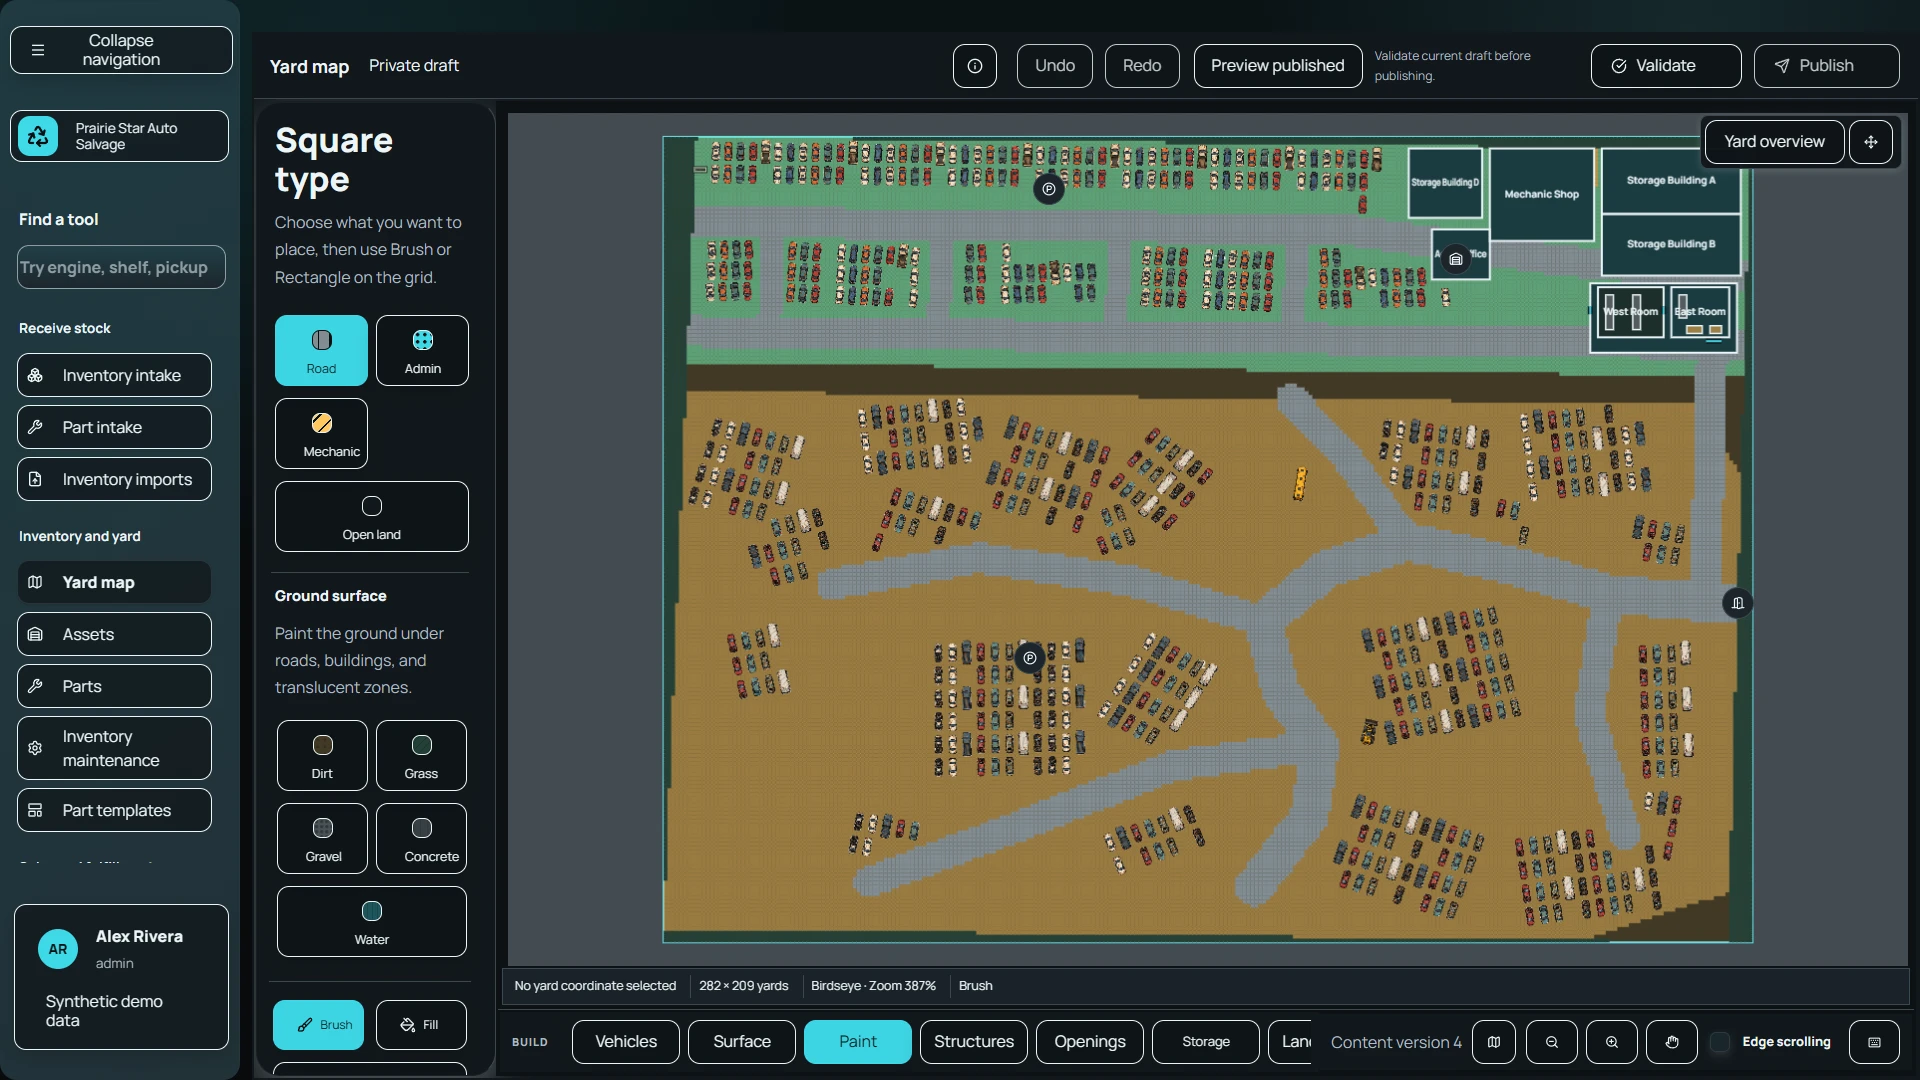1920x1080 pixels.
Task: Choose the Admin square type
Action: (422, 350)
